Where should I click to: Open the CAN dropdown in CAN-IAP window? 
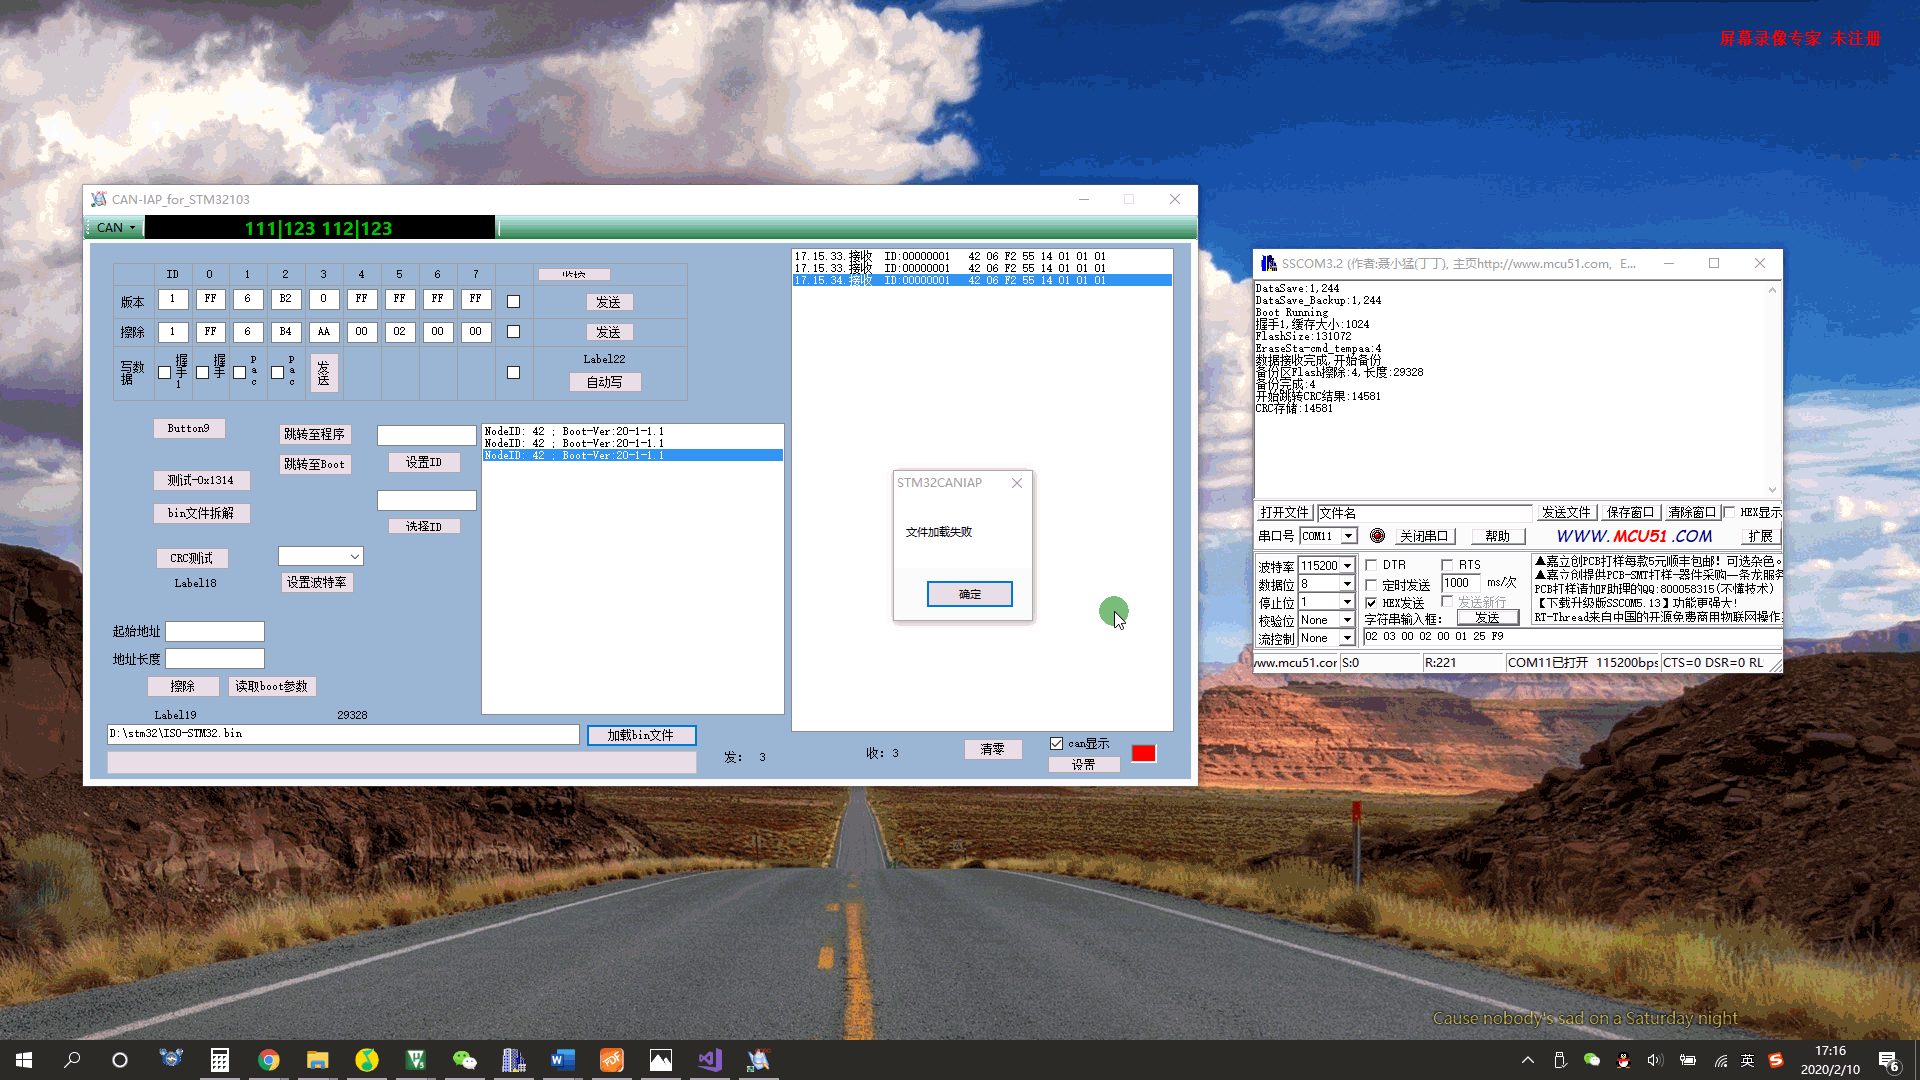(113, 227)
